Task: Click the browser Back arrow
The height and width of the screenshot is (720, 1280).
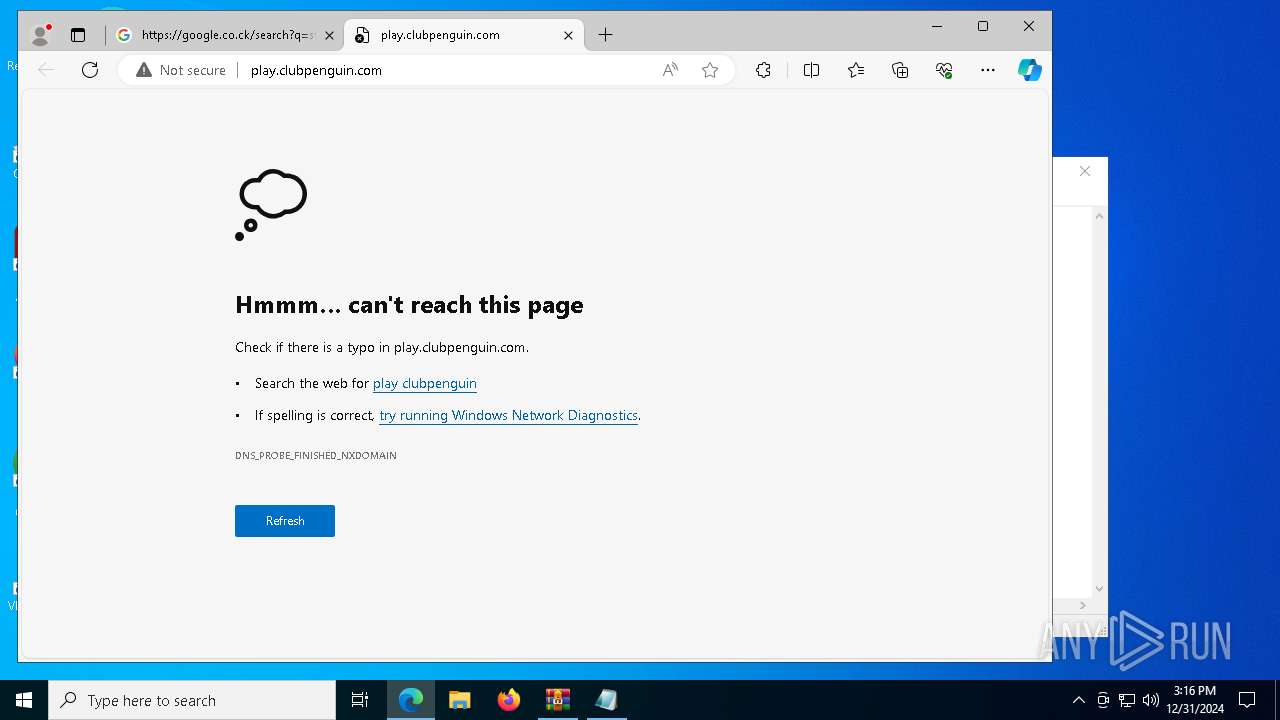Action: [x=46, y=70]
